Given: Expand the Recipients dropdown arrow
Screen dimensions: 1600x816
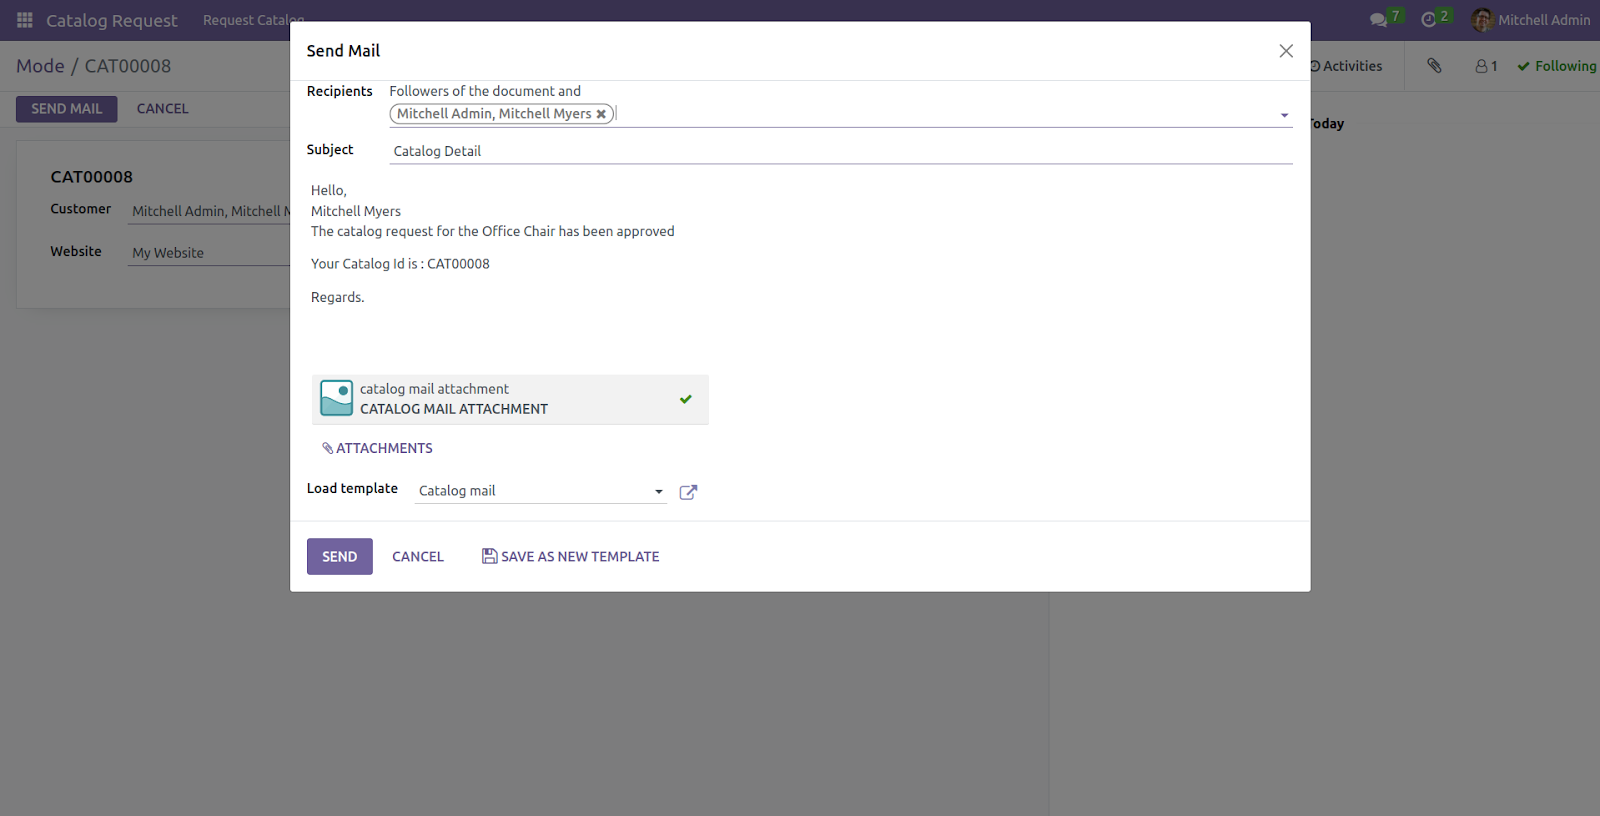Looking at the screenshot, I should click(x=1284, y=115).
